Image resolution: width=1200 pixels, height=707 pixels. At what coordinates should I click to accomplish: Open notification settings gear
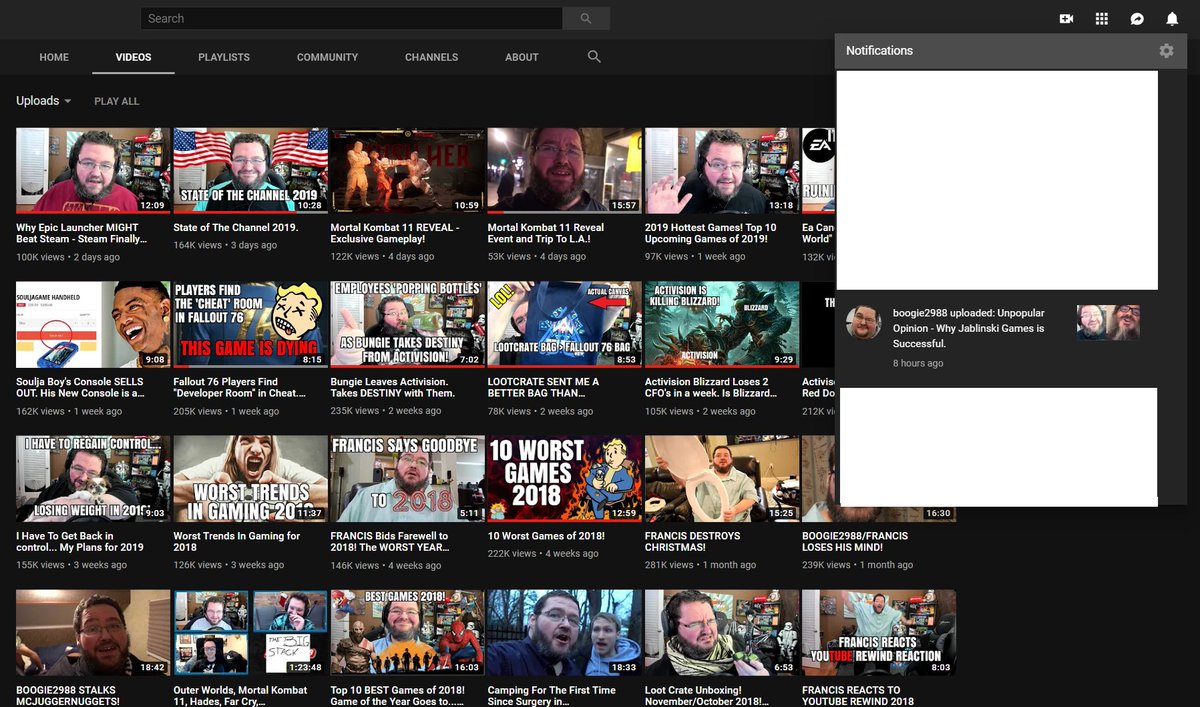coord(1166,51)
